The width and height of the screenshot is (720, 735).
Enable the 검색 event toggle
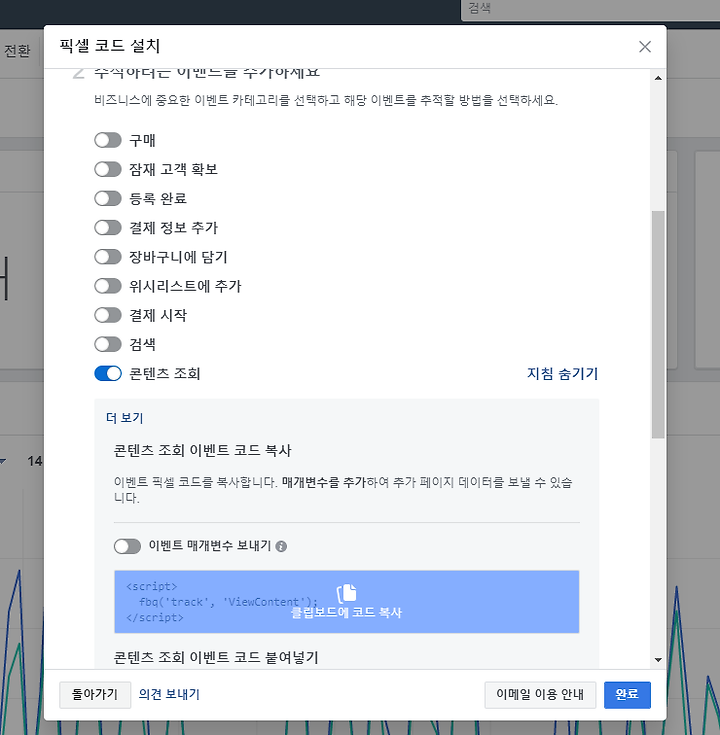tap(108, 344)
